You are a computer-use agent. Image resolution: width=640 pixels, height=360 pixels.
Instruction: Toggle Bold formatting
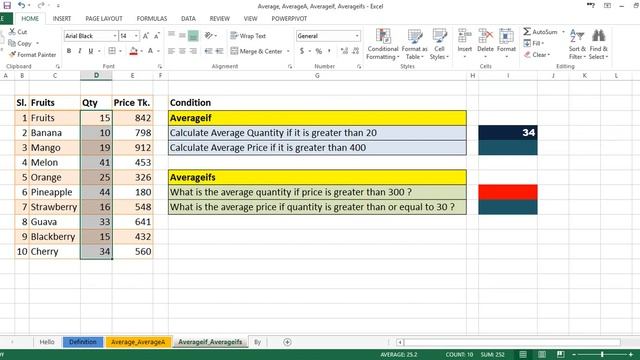click(x=69, y=51)
